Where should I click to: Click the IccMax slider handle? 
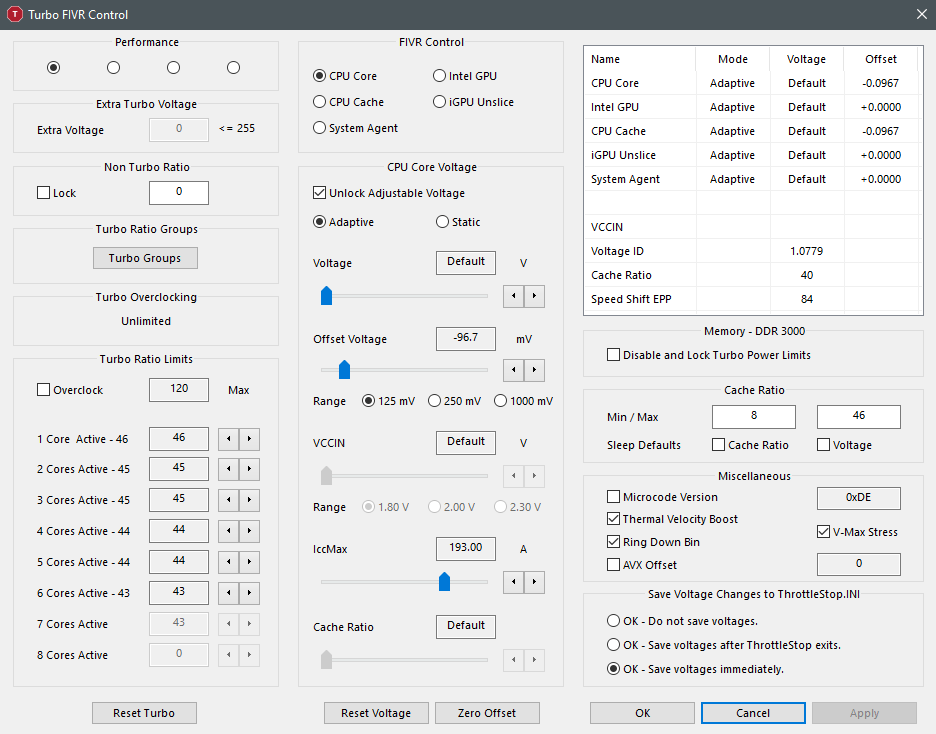[444, 582]
